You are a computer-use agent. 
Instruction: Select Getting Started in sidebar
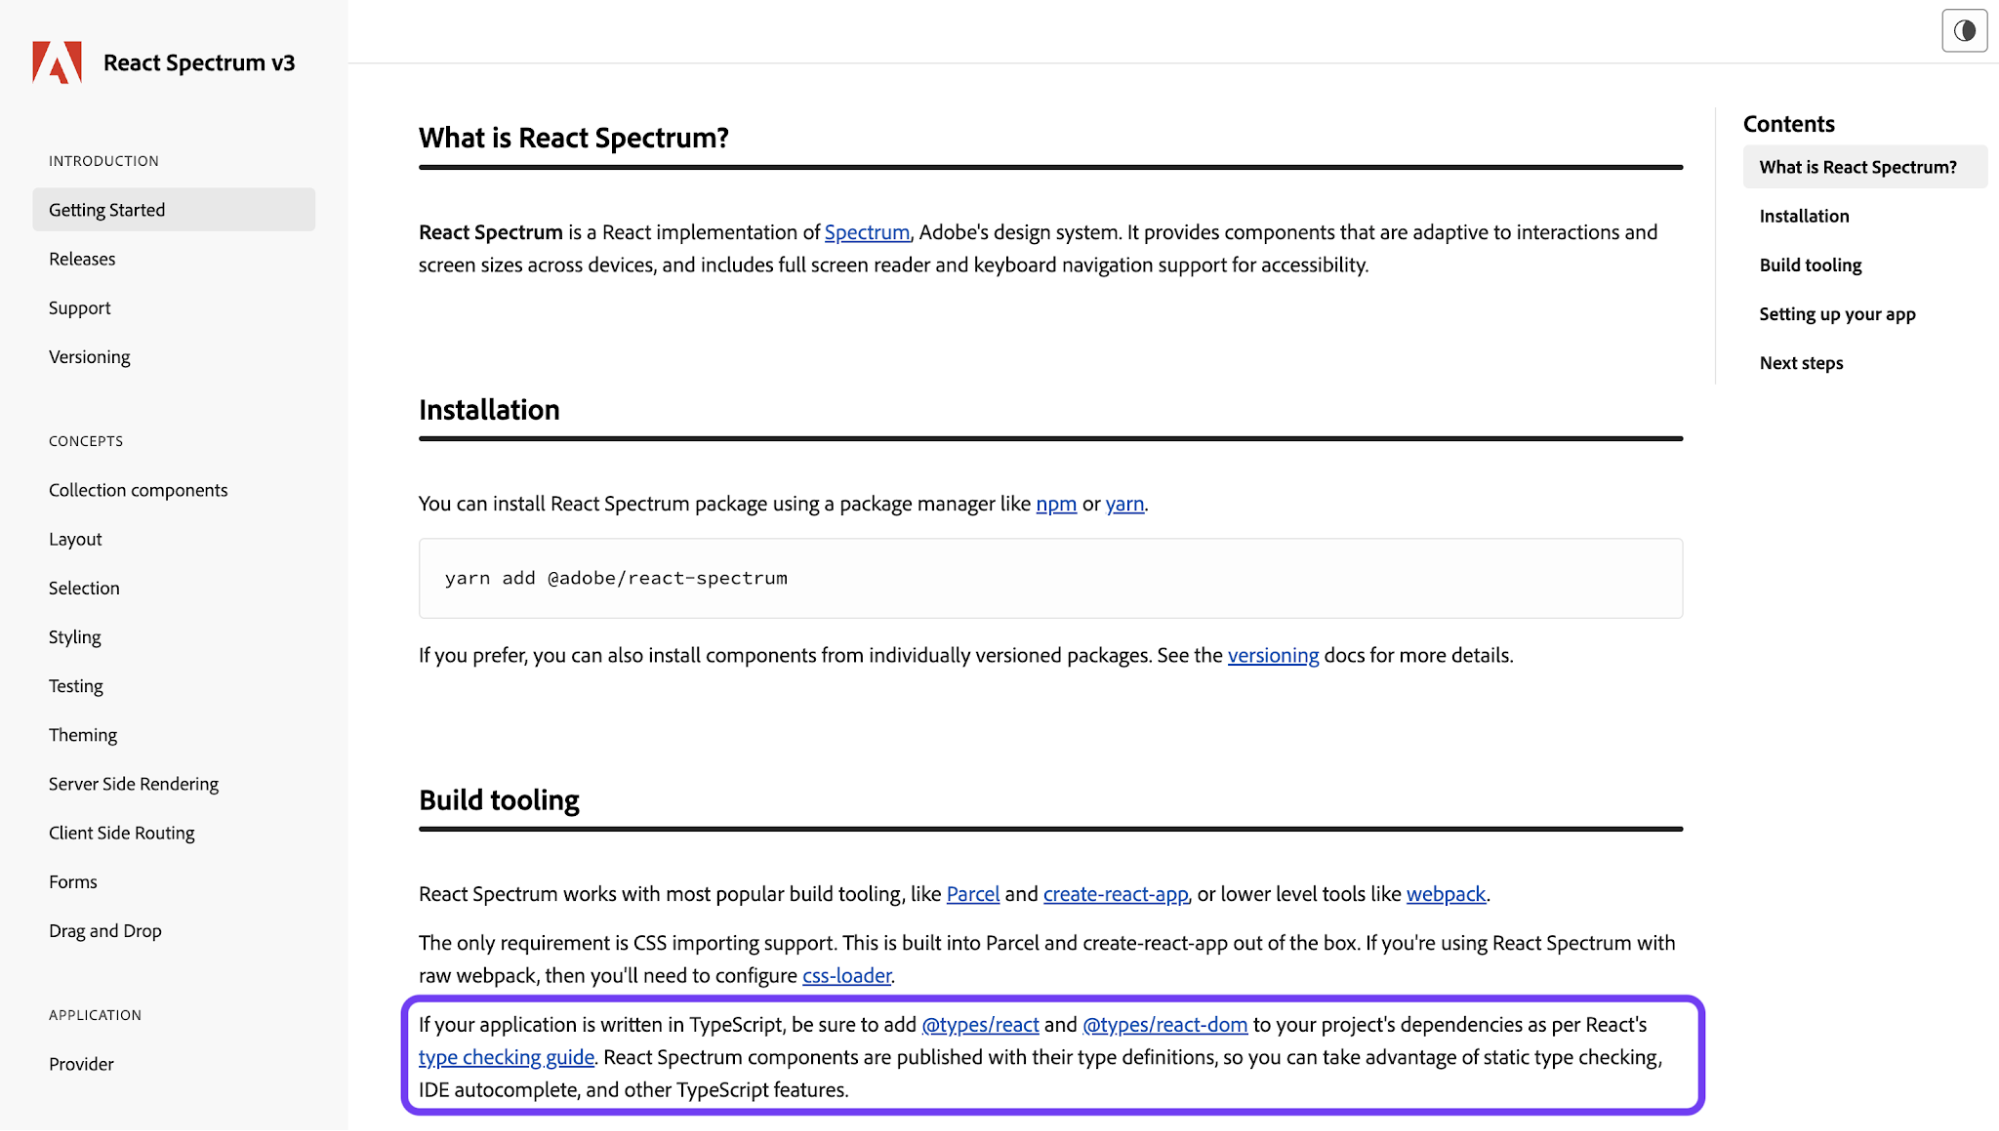173,210
